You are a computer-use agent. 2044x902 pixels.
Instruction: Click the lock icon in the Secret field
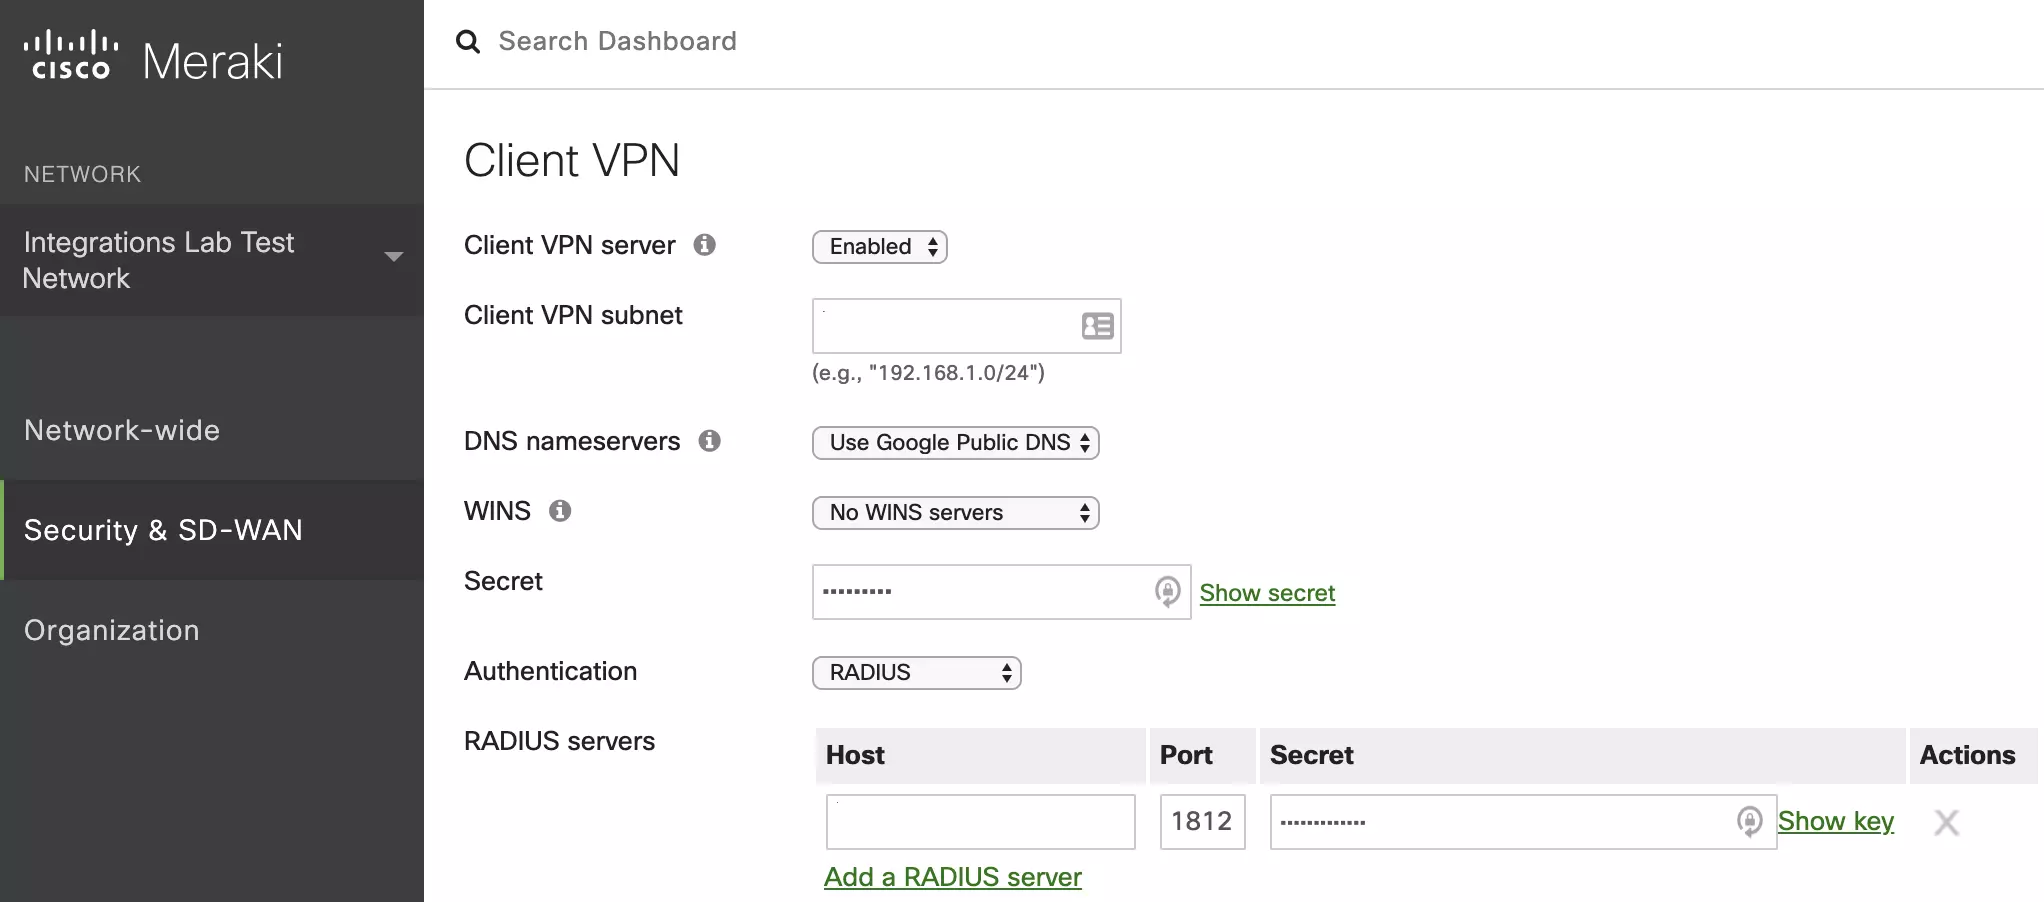(1166, 592)
